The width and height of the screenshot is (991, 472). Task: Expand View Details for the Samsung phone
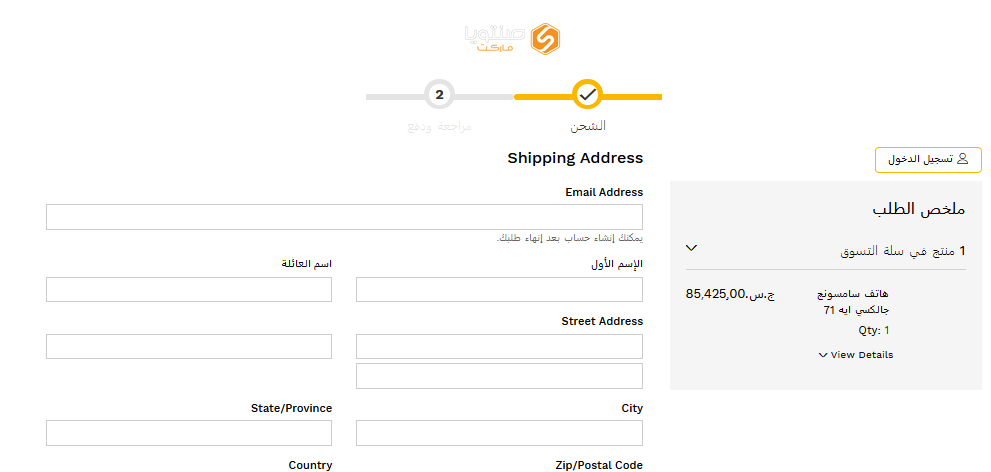click(x=856, y=355)
